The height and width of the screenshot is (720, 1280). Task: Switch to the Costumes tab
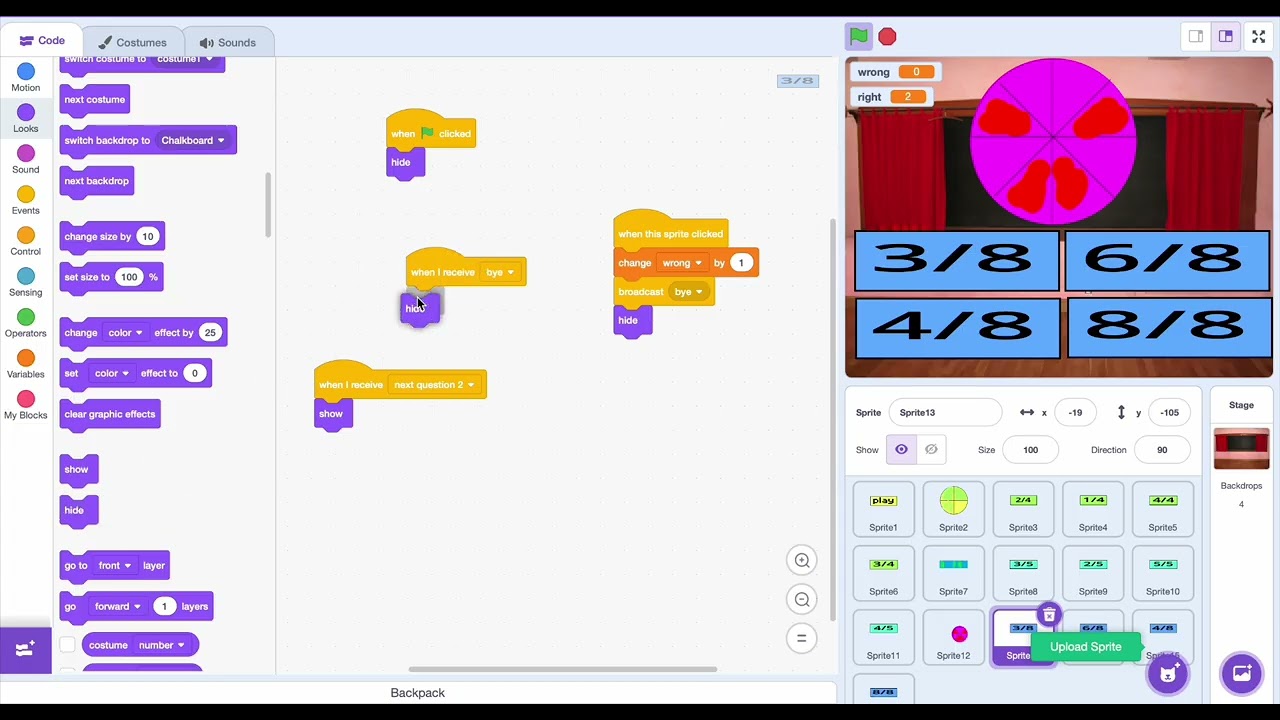coord(132,43)
